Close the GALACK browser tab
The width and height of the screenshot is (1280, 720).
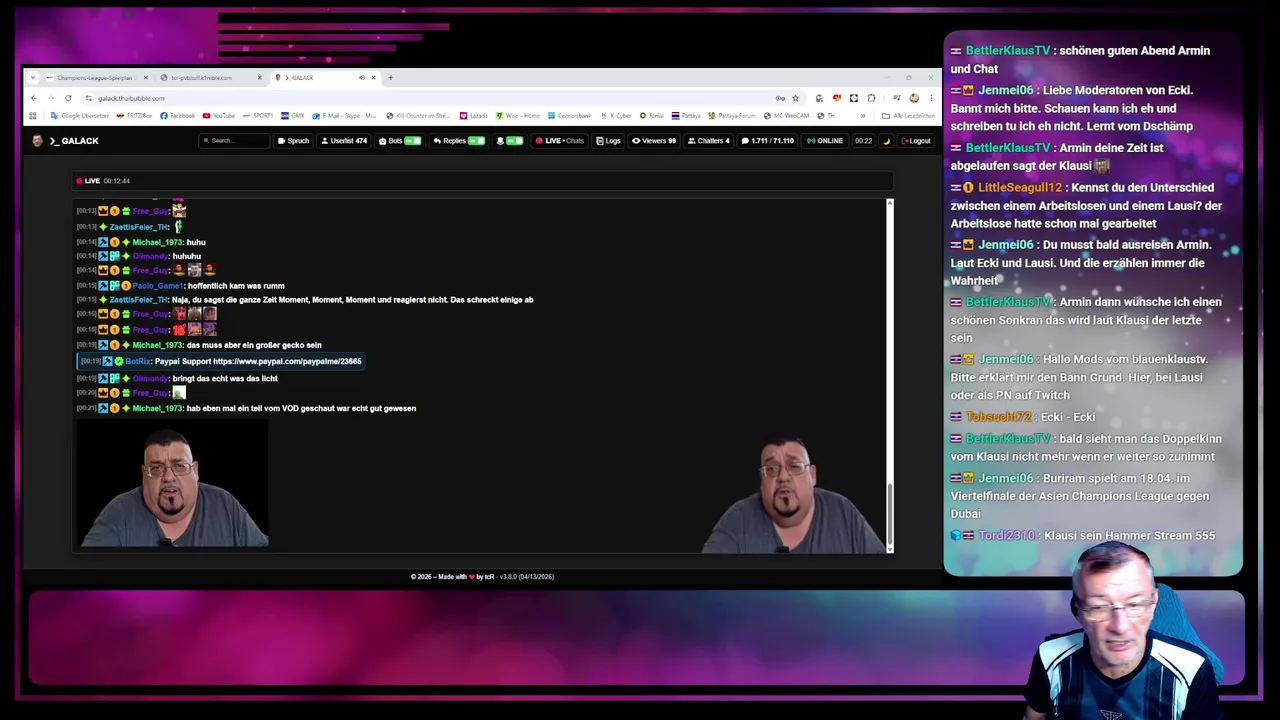click(374, 78)
